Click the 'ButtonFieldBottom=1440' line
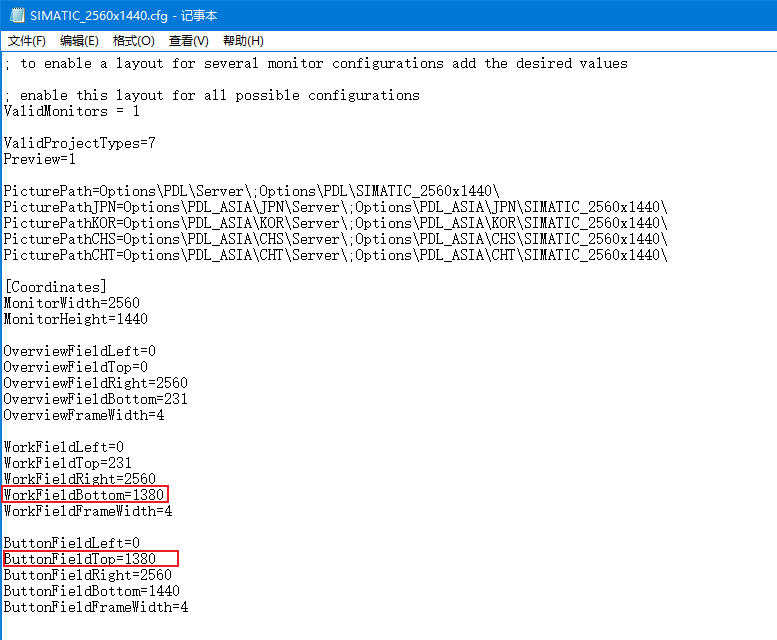 92,591
